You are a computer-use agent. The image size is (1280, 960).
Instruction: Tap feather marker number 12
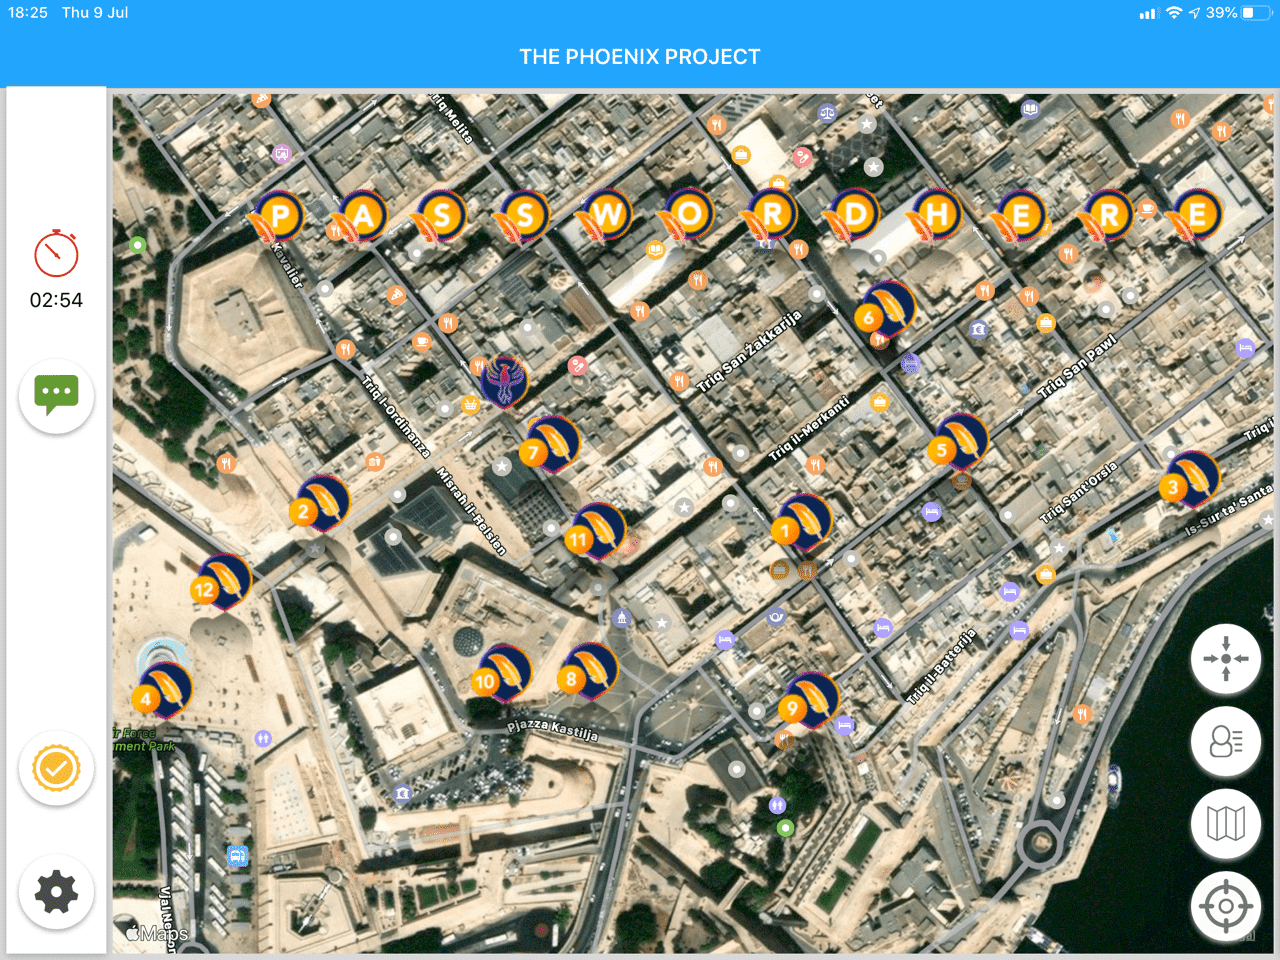click(x=222, y=581)
